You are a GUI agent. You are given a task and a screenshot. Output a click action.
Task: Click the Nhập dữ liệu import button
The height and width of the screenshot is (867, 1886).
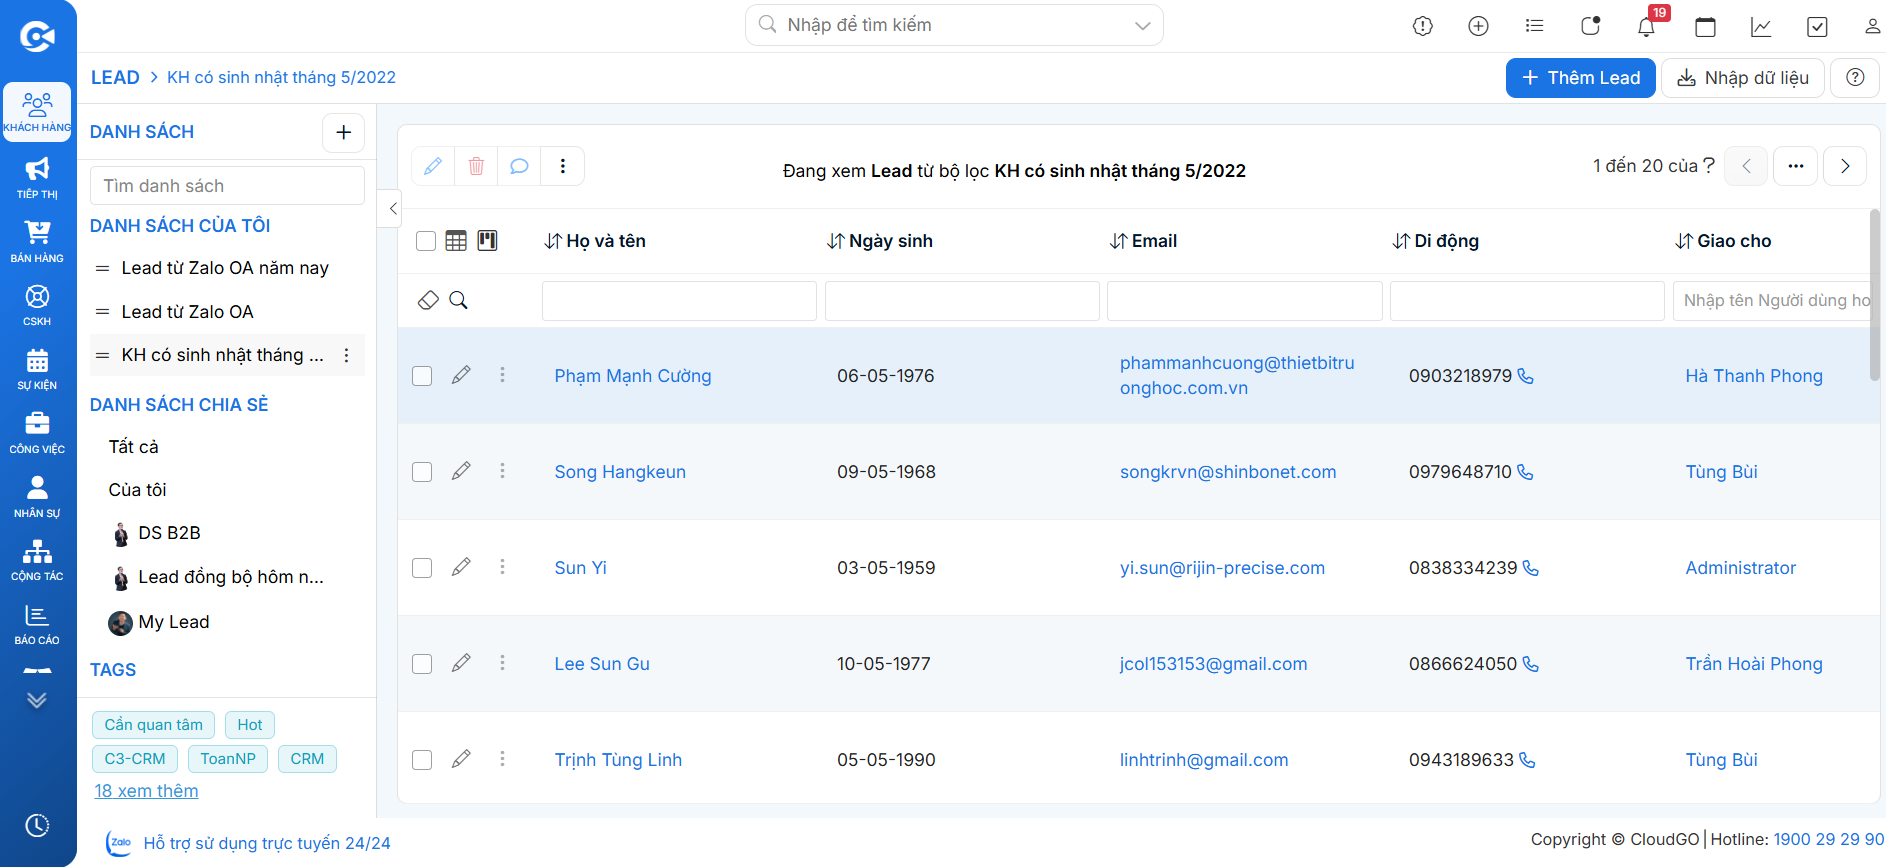point(1743,78)
